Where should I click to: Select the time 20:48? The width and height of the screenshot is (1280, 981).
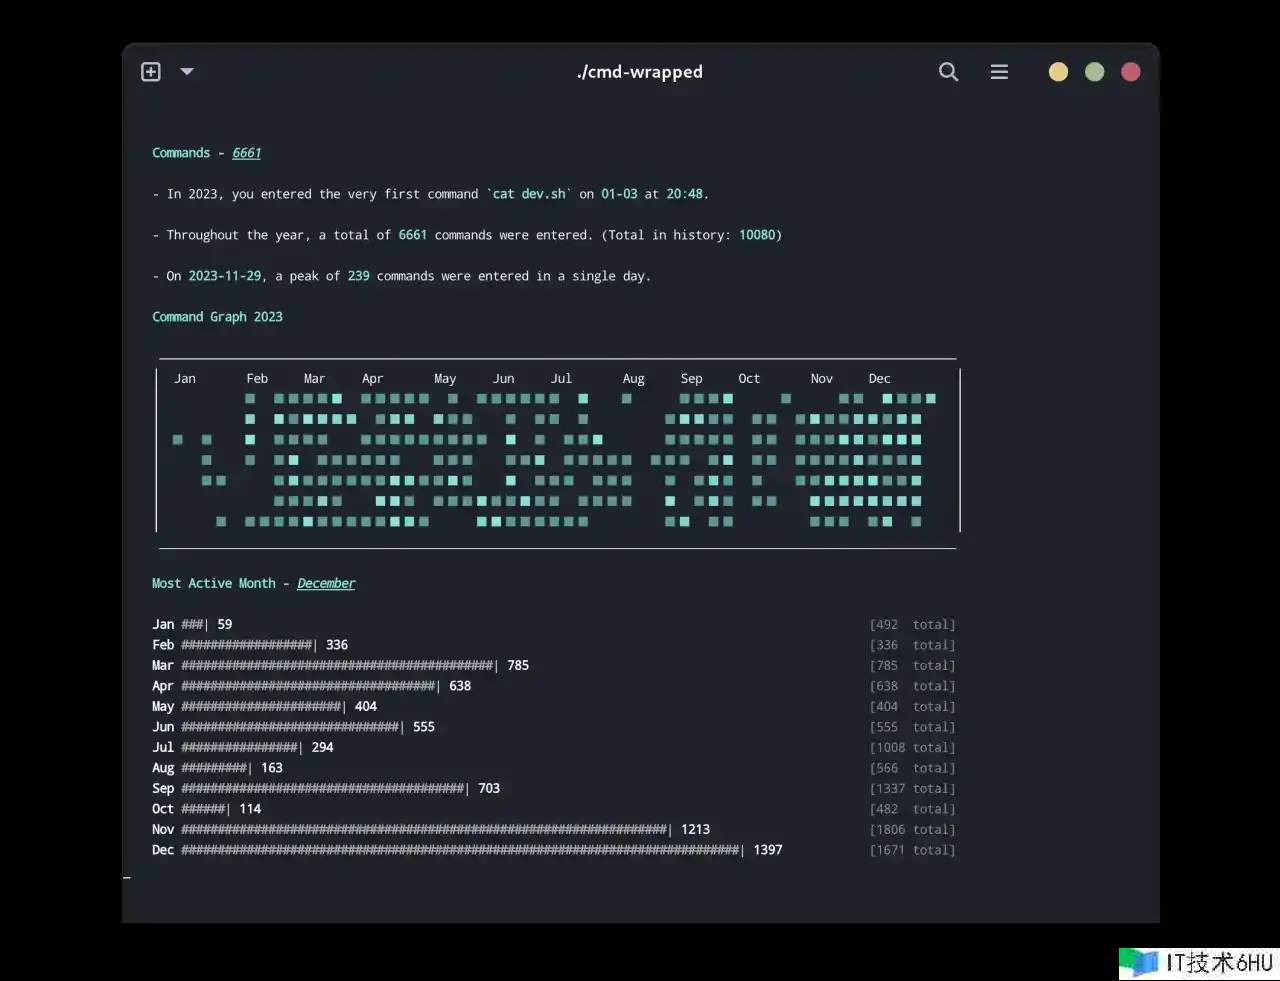click(x=684, y=194)
